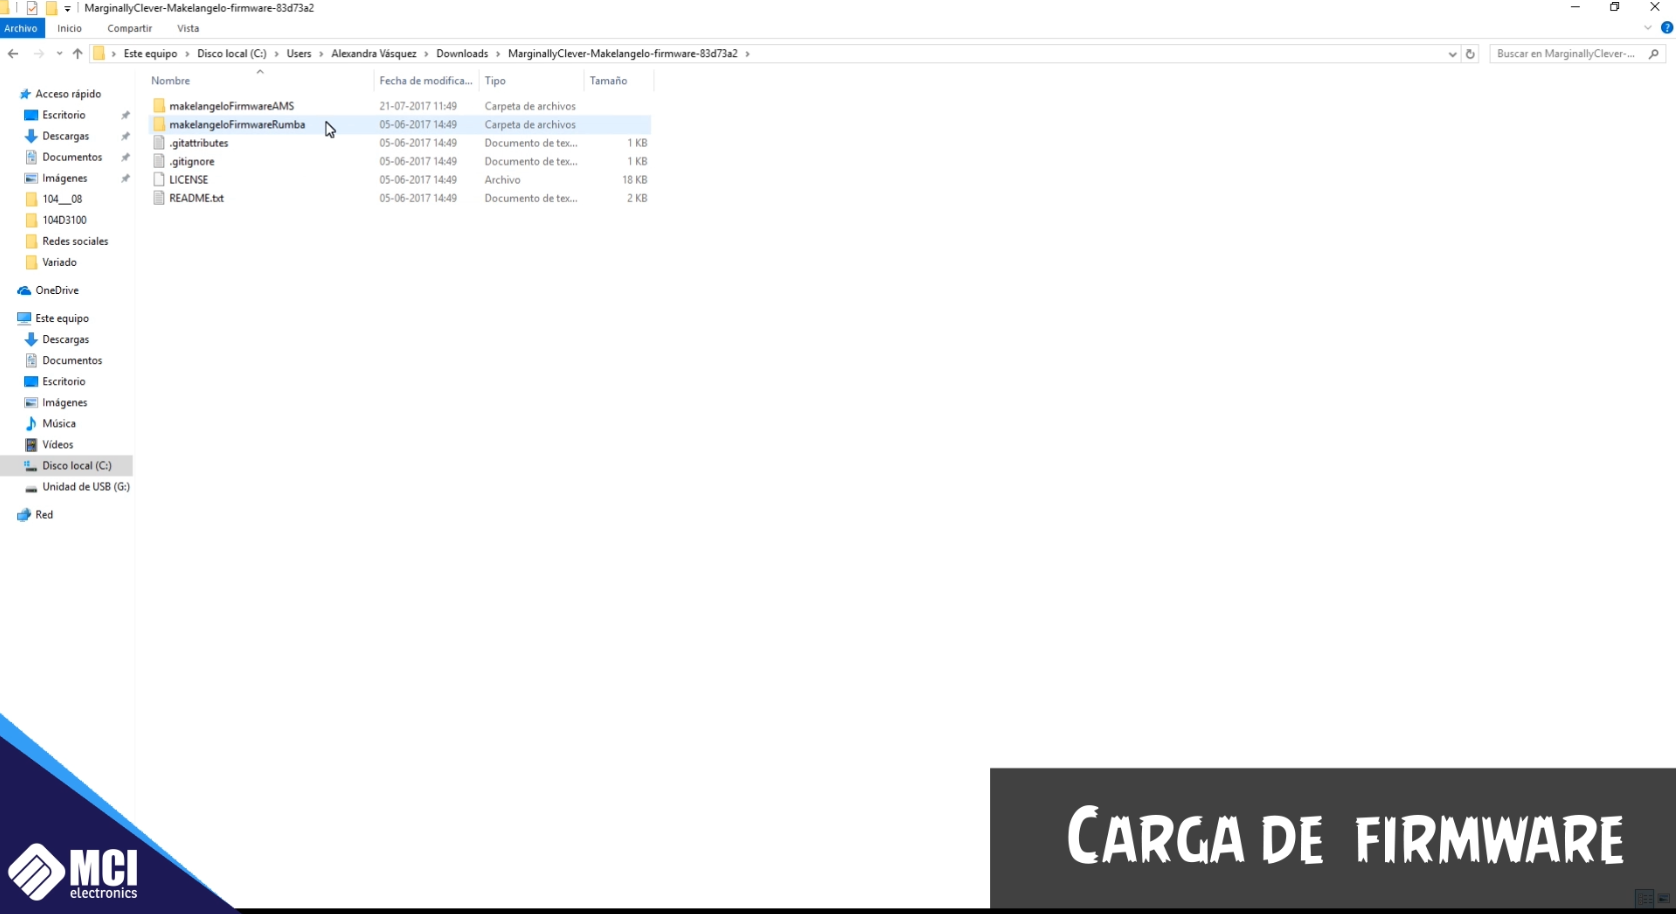Go to Disco local (C:) in breadcrumb
This screenshot has width=1676, height=914.
[x=232, y=54]
